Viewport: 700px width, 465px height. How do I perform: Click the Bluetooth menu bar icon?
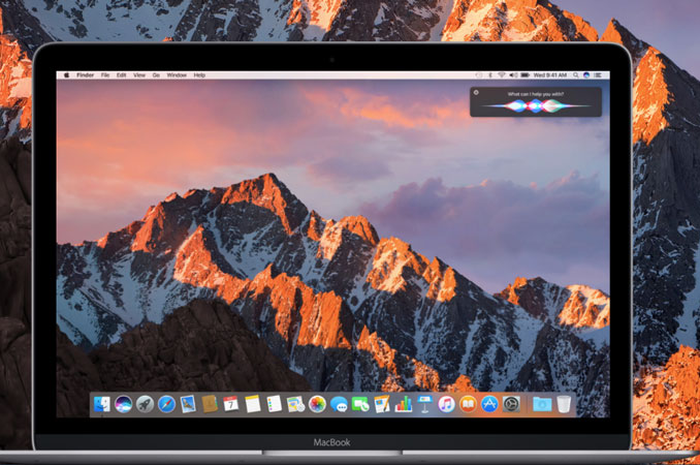click(x=490, y=75)
